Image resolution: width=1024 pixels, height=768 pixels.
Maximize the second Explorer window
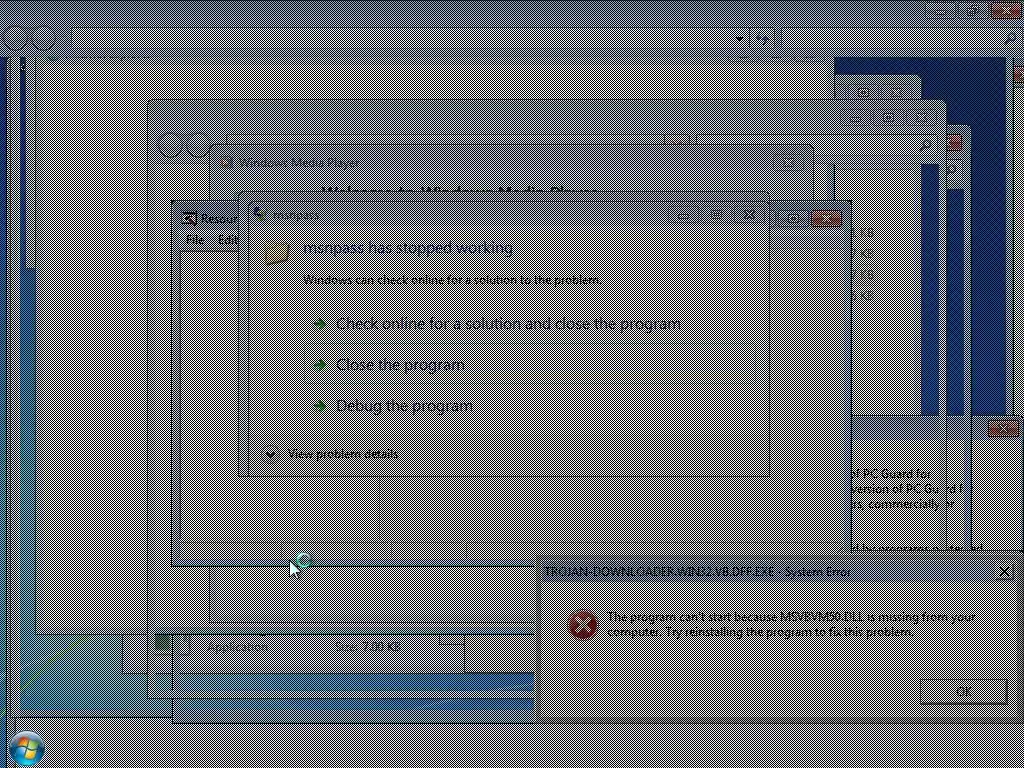pos(888,118)
